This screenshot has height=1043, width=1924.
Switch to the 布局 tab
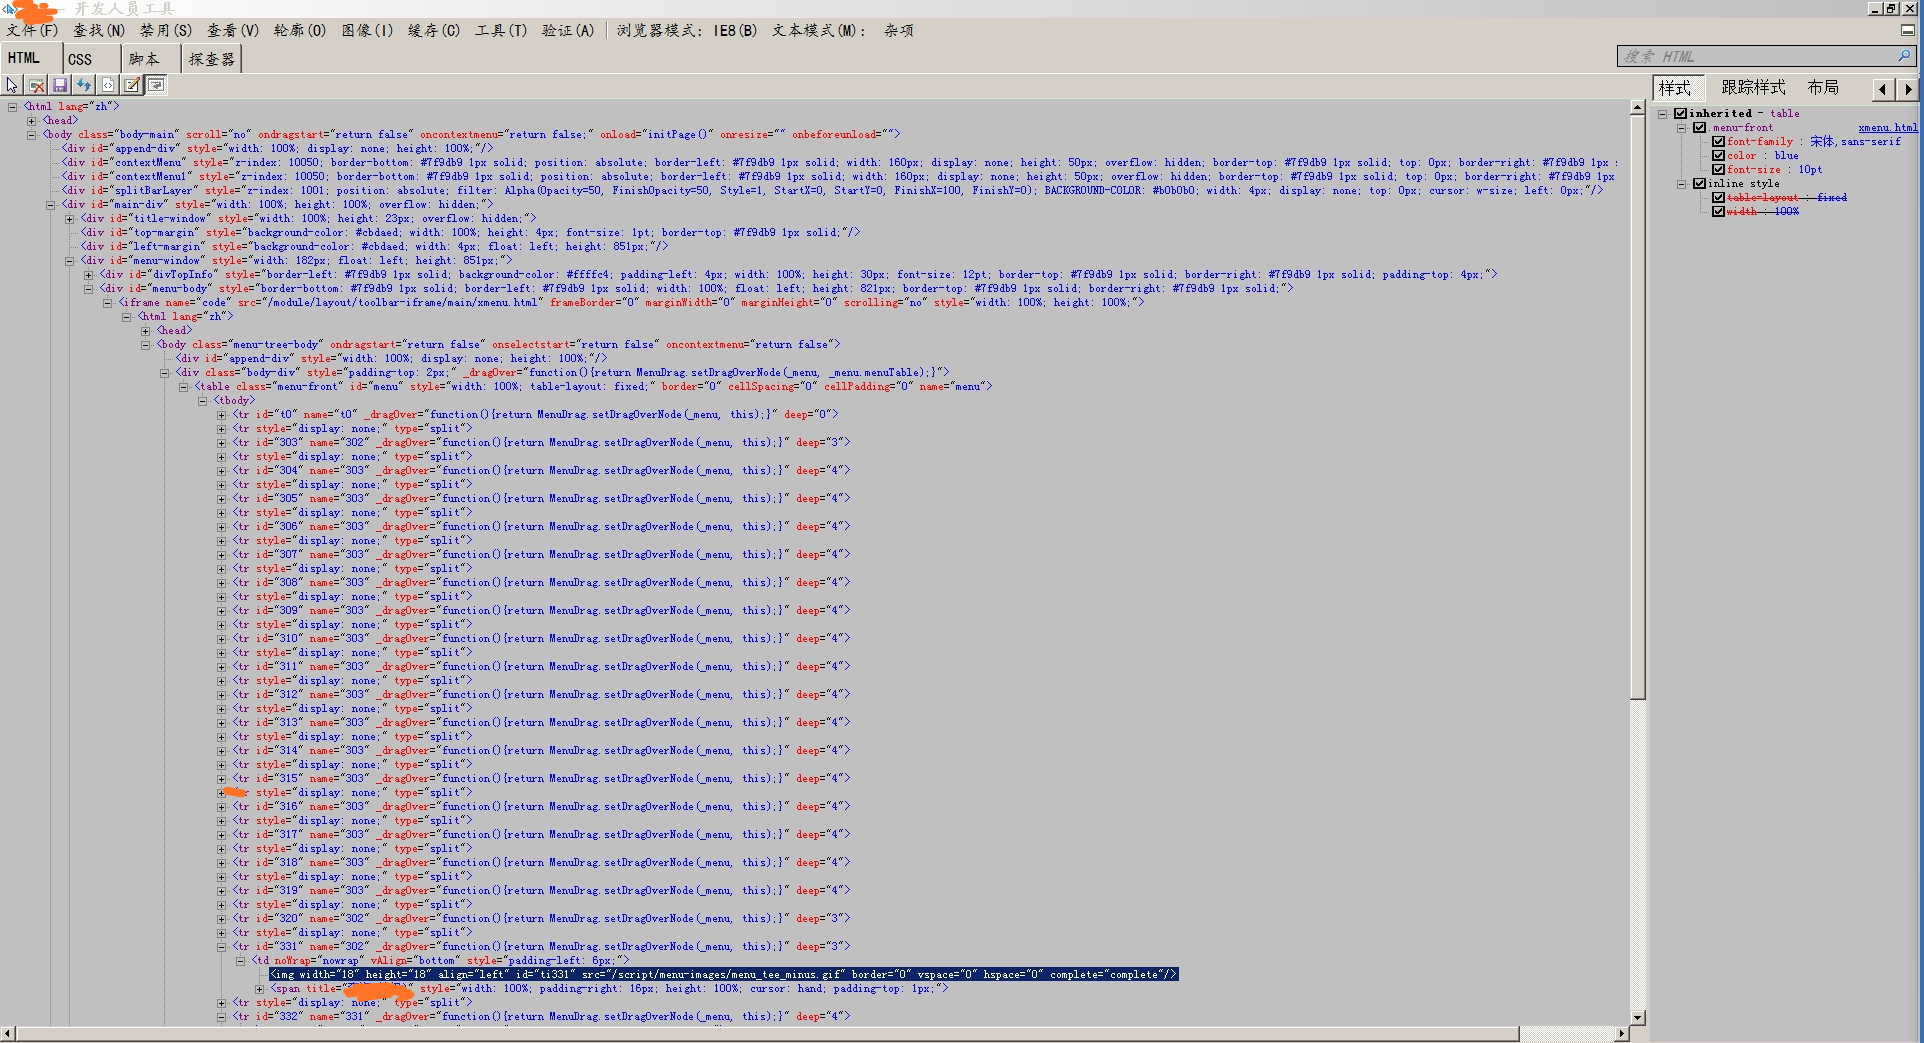pyautogui.click(x=1823, y=88)
